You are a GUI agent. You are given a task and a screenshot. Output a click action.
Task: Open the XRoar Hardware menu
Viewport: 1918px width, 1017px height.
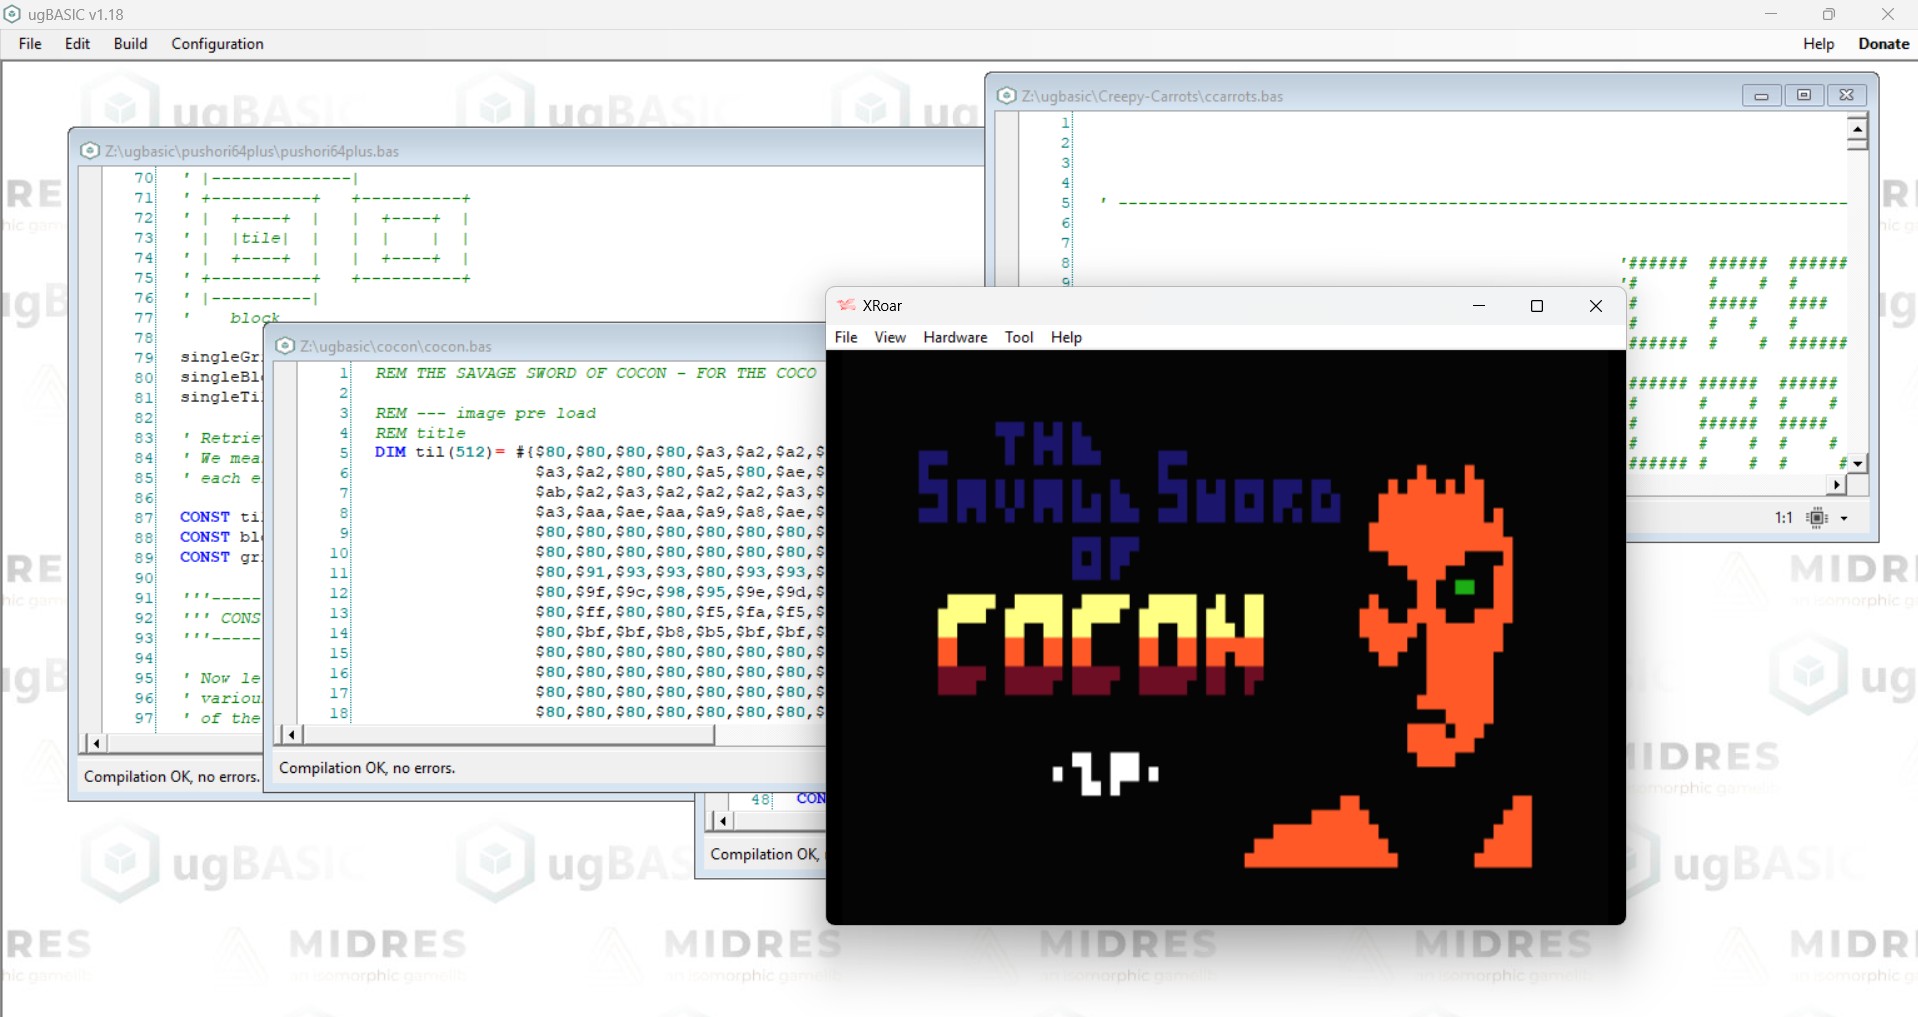(955, 337)
